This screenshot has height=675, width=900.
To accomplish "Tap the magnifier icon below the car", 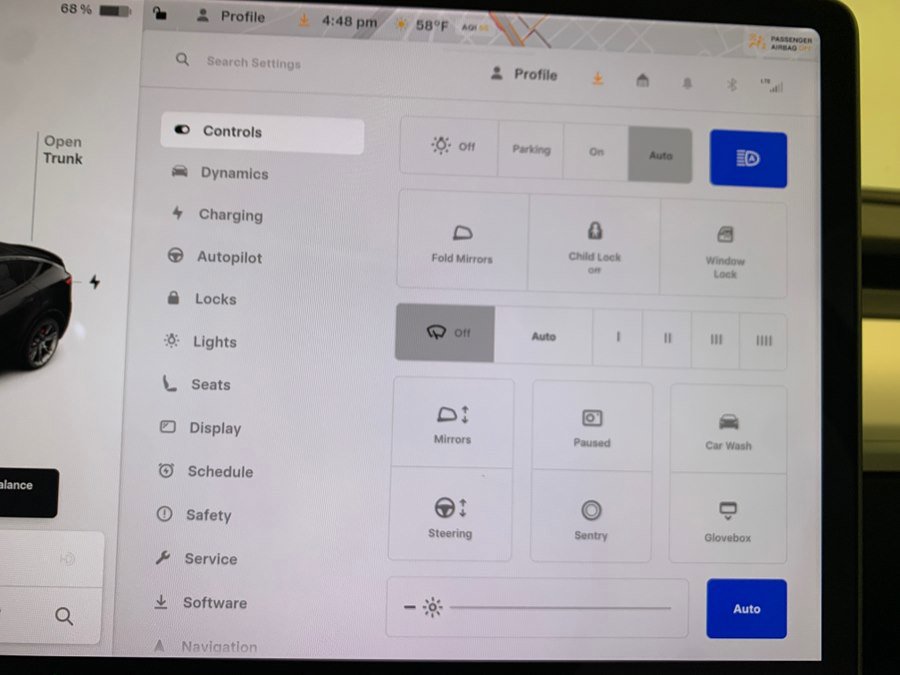I will coord(64,616).
